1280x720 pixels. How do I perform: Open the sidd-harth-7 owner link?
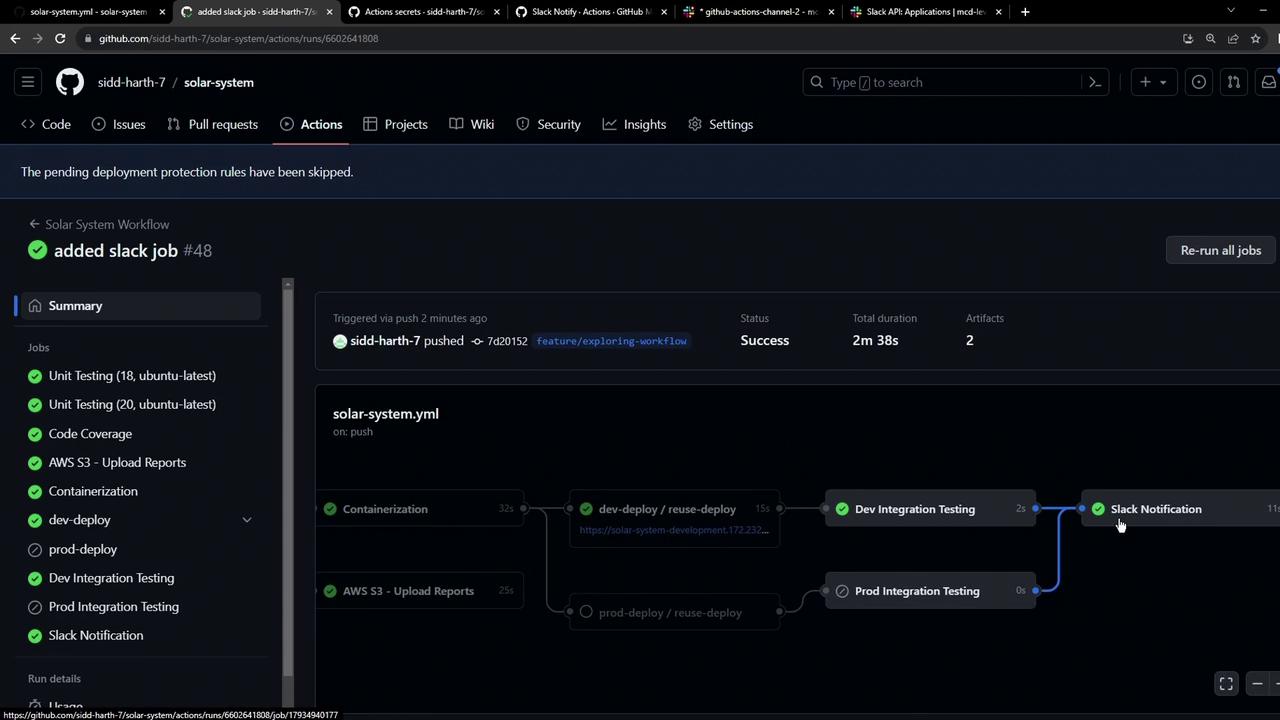[131, 82]
